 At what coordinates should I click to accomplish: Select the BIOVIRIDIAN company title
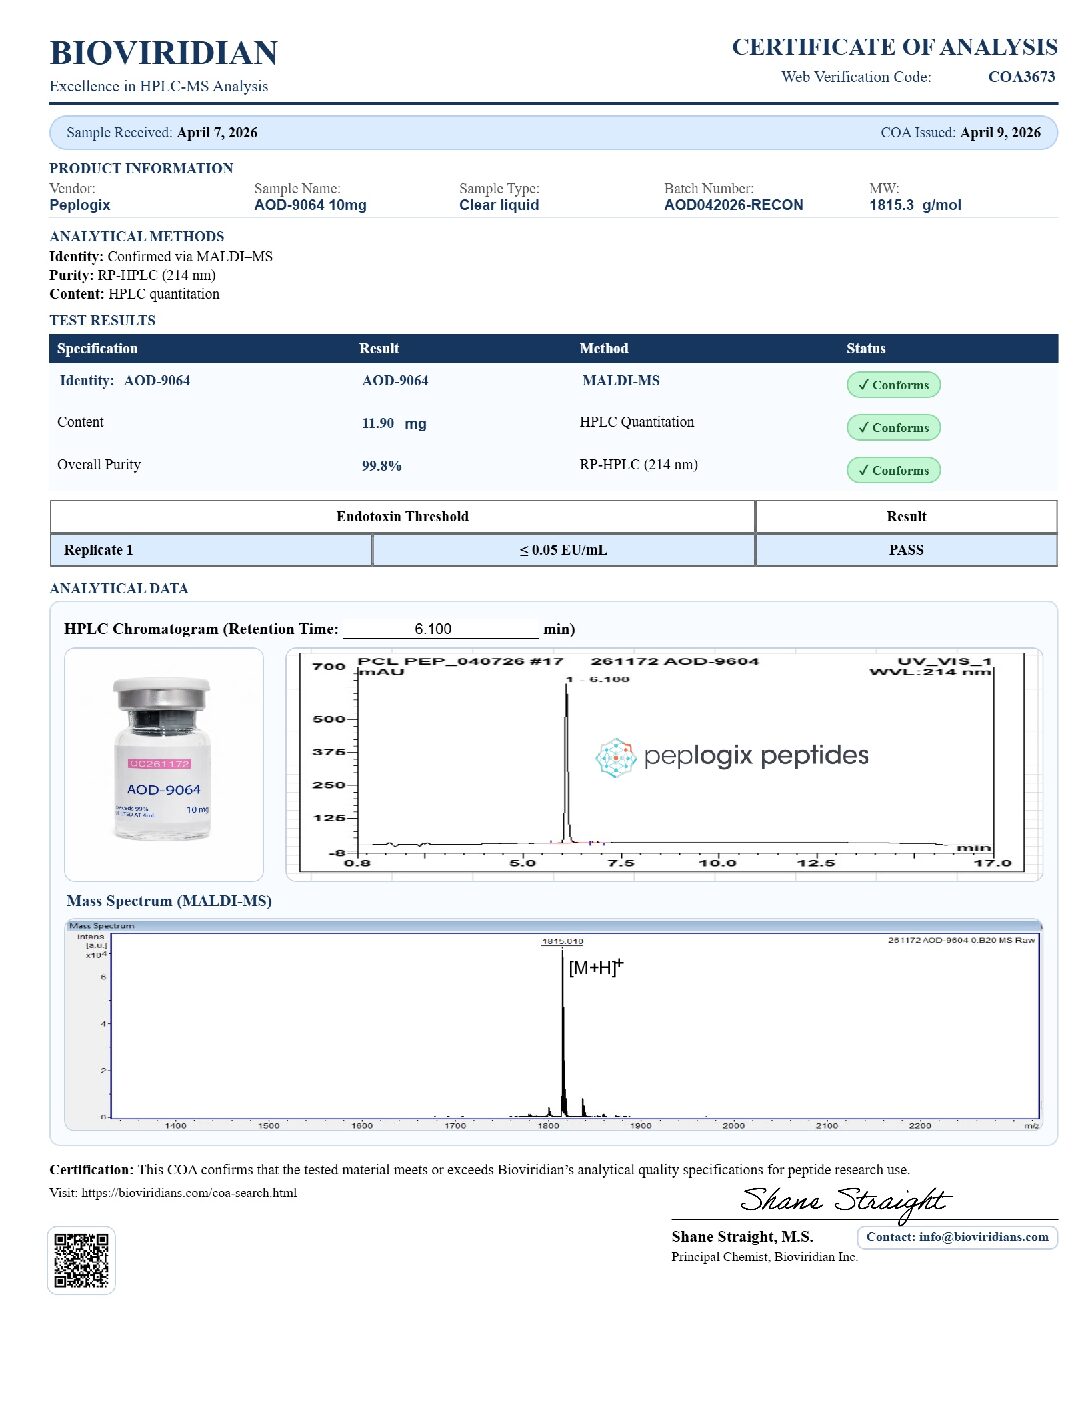[x=164, y=53]
